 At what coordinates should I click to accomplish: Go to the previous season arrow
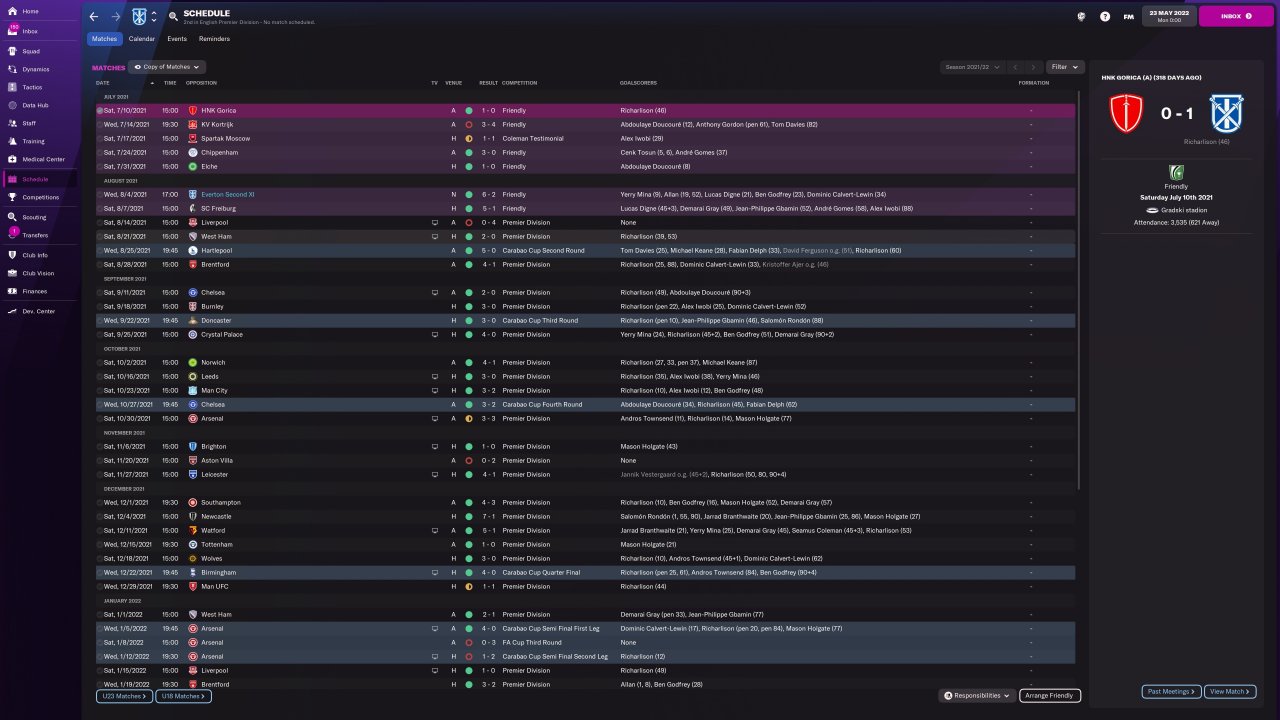(1015, 67)
